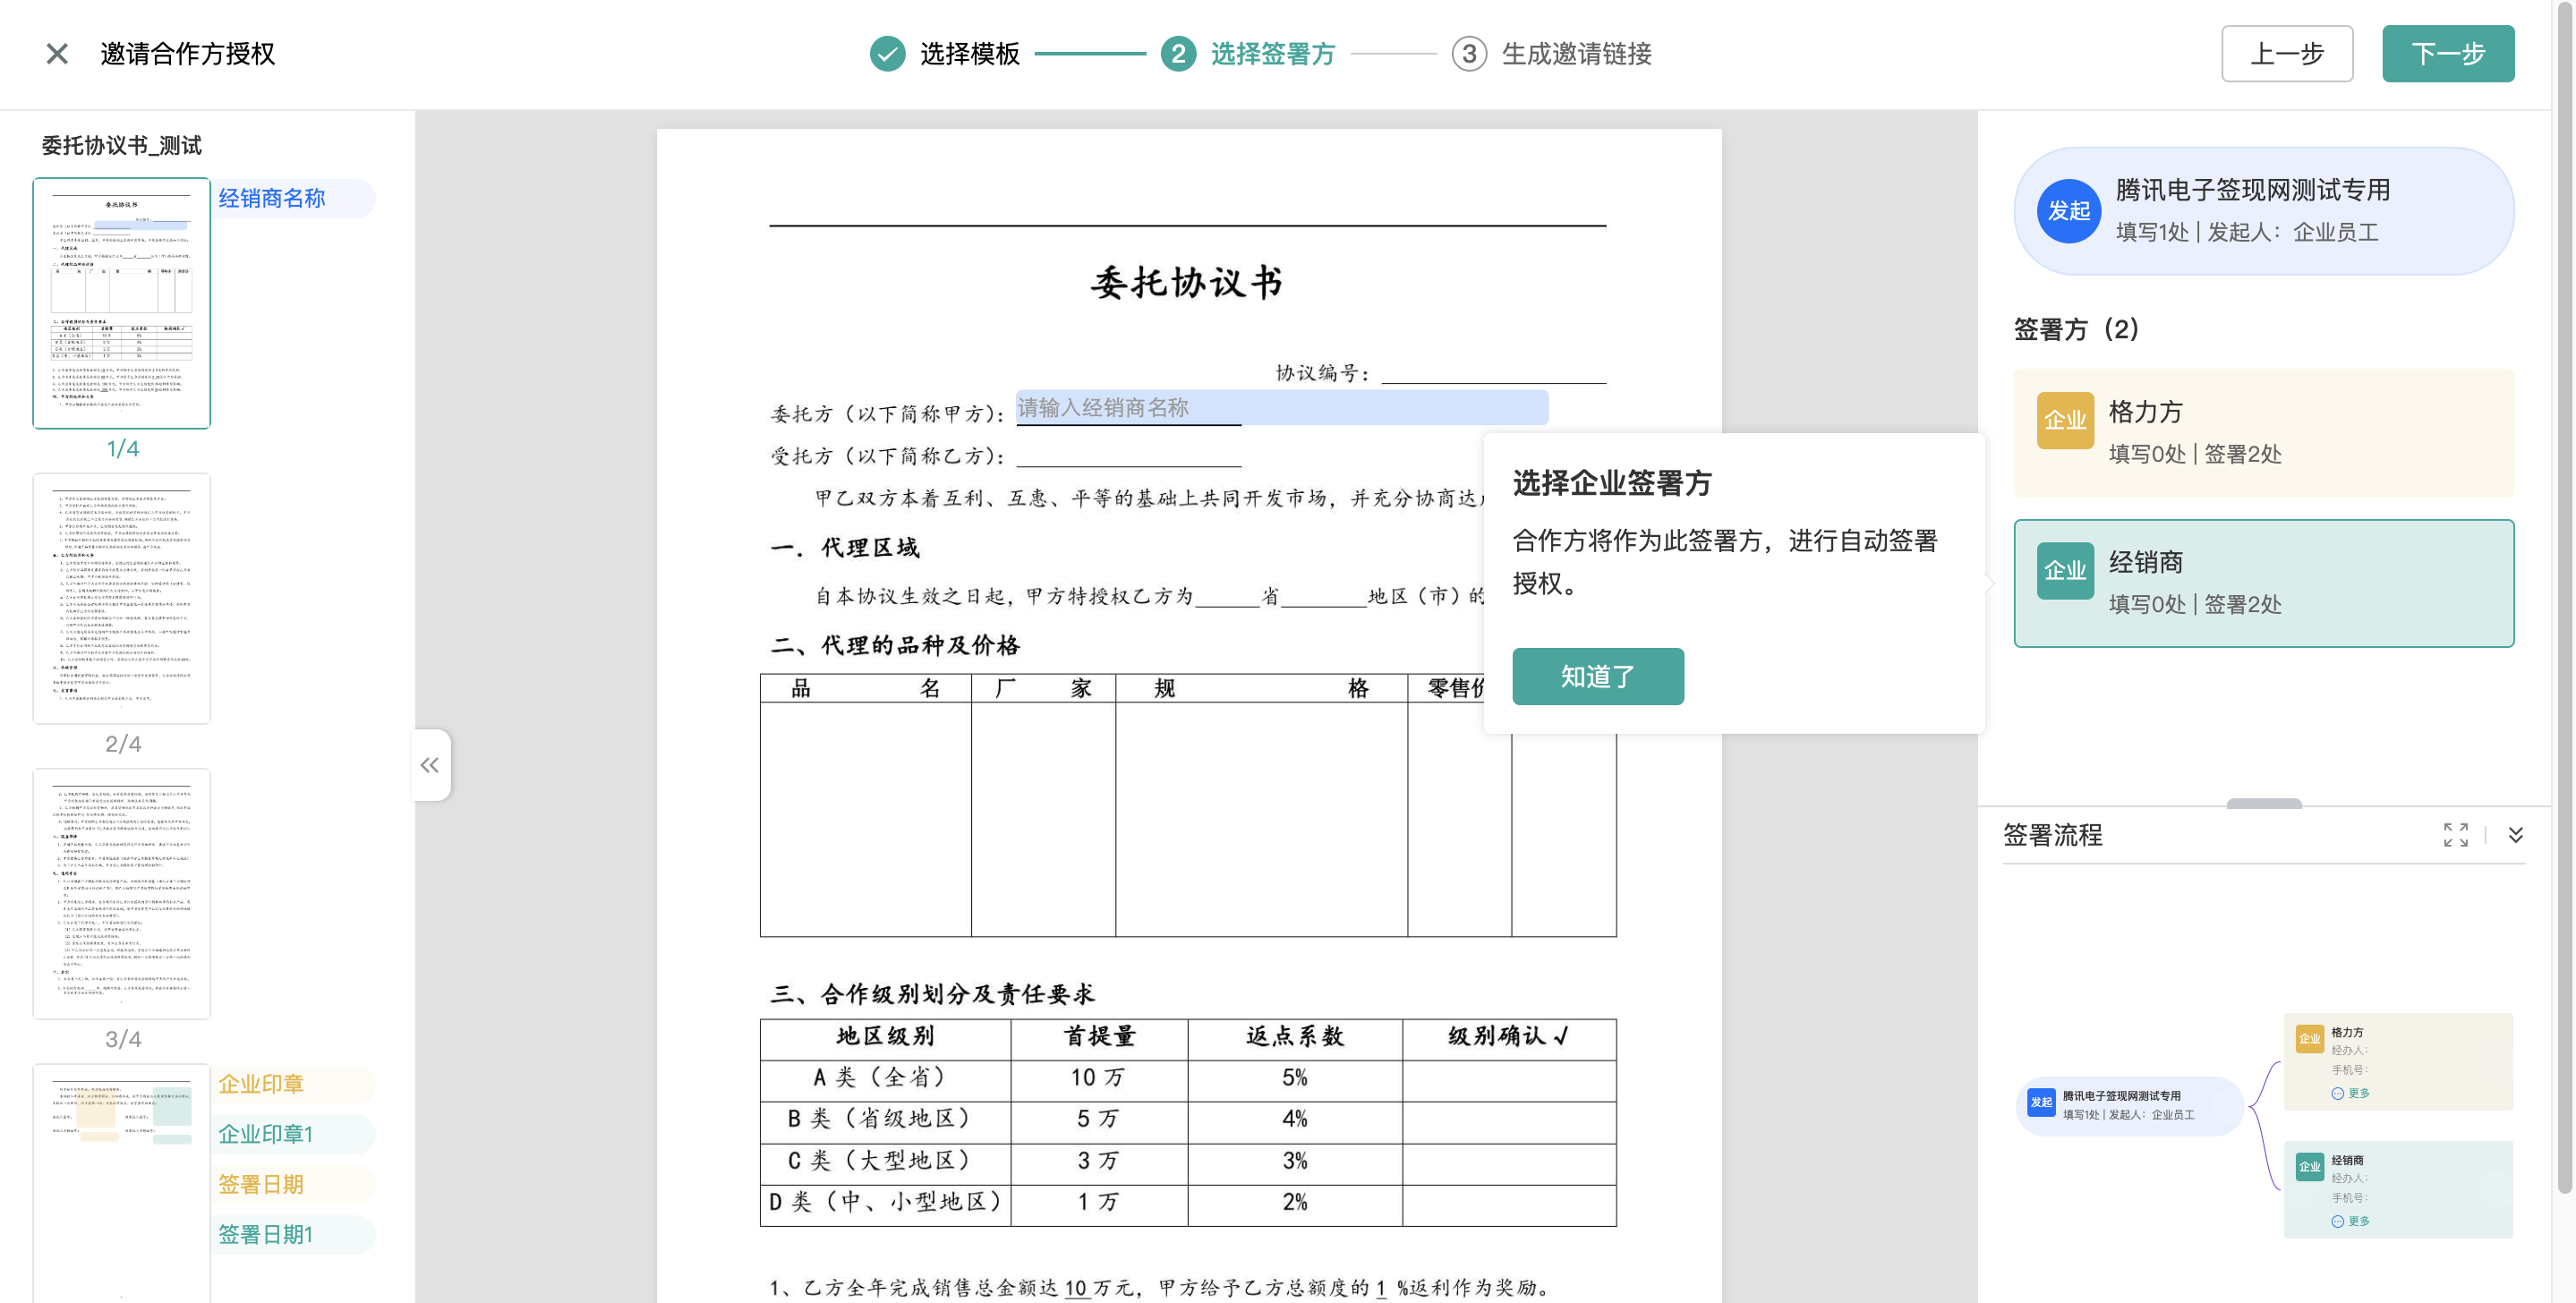Image resolution: width=2576 pixels, height=1303 pixels.
Task: Close the invite partner authorization dialog
Action: (57, 54)
